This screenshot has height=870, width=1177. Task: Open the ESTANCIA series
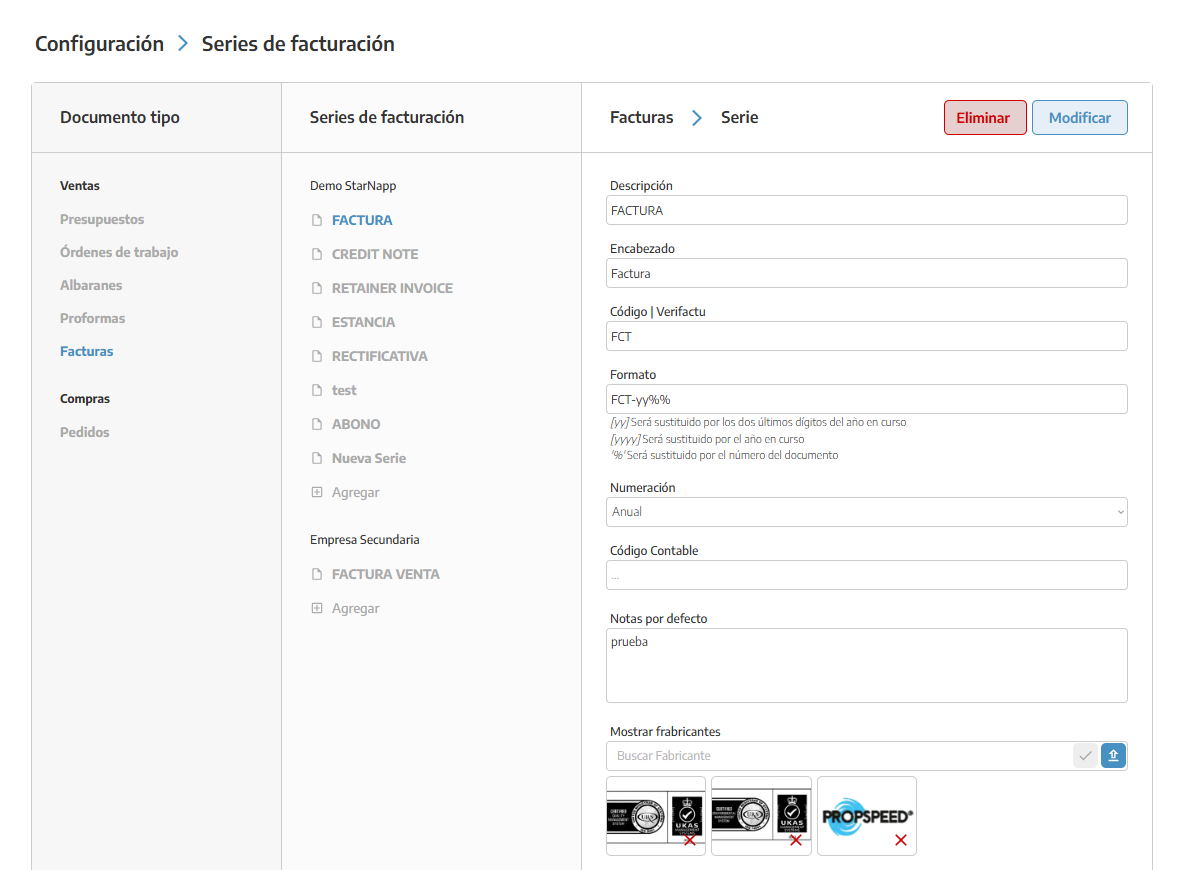point(363,322)
